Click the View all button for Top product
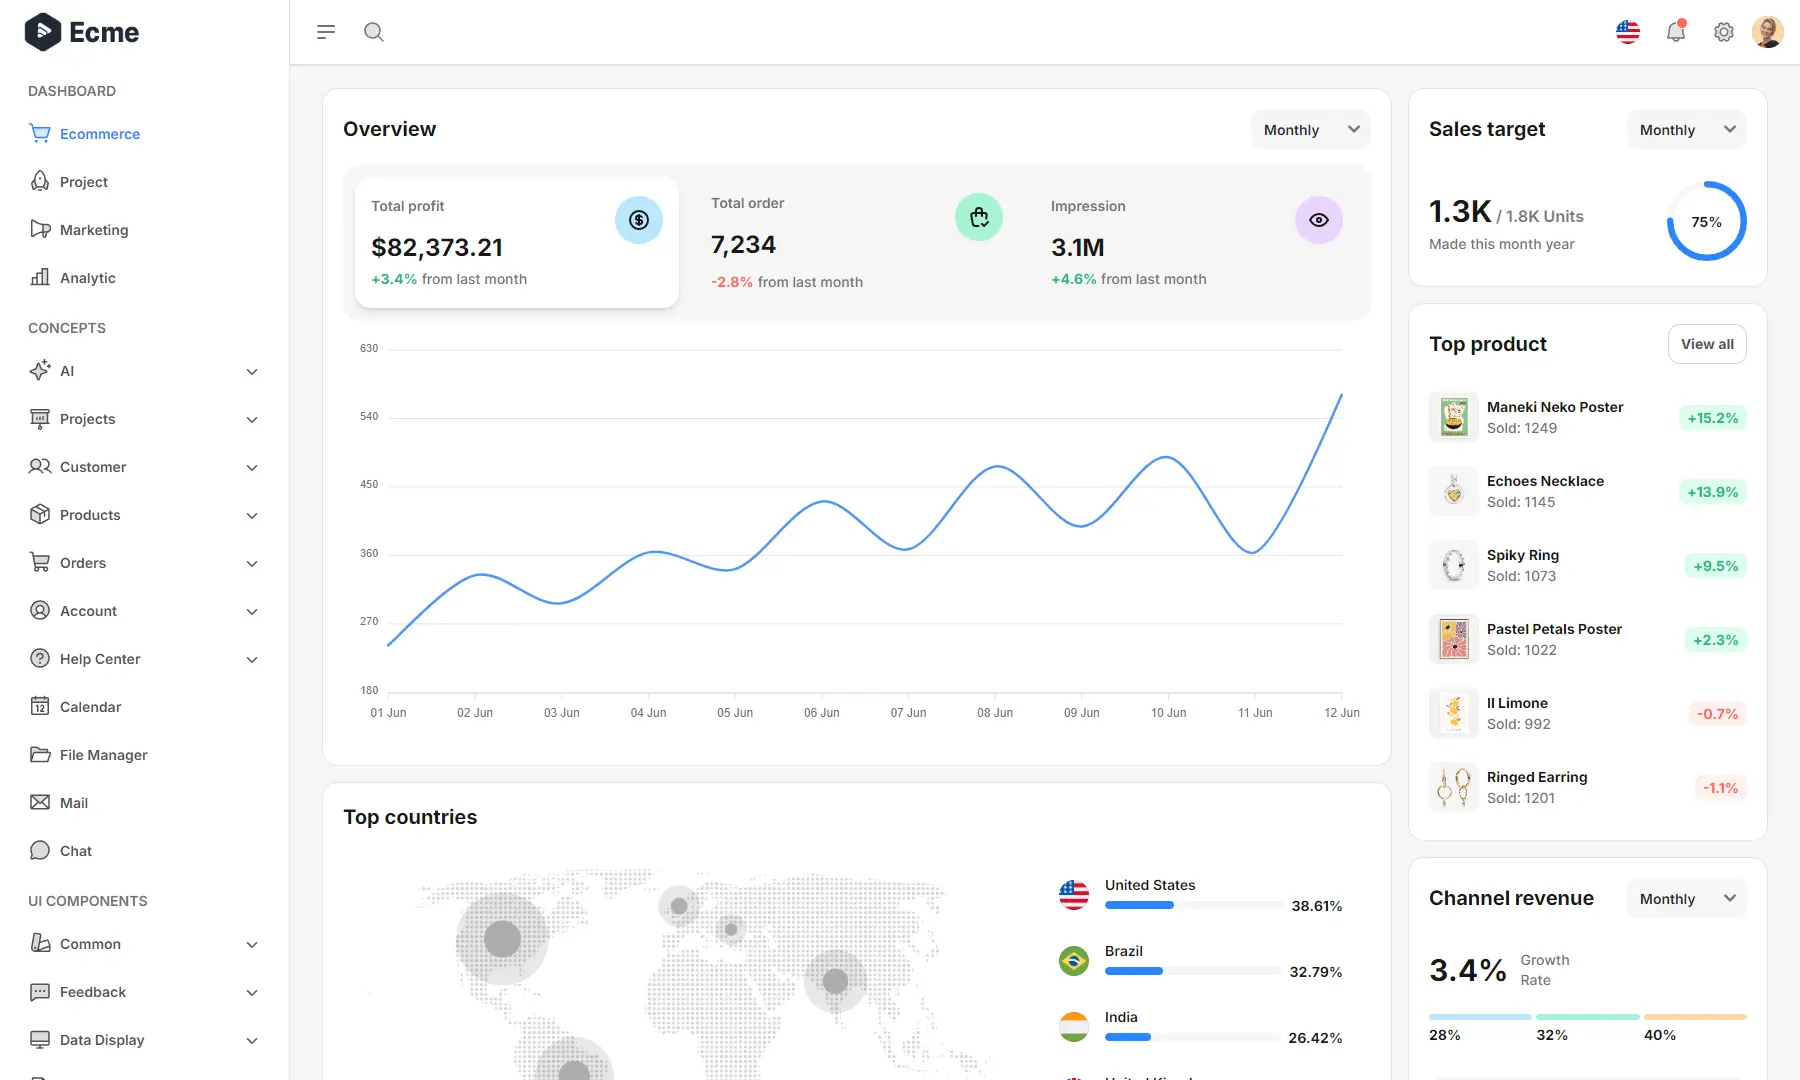Viewport: 1800px width, 1080px height. pyautogui.click(x=1707, y=343)
